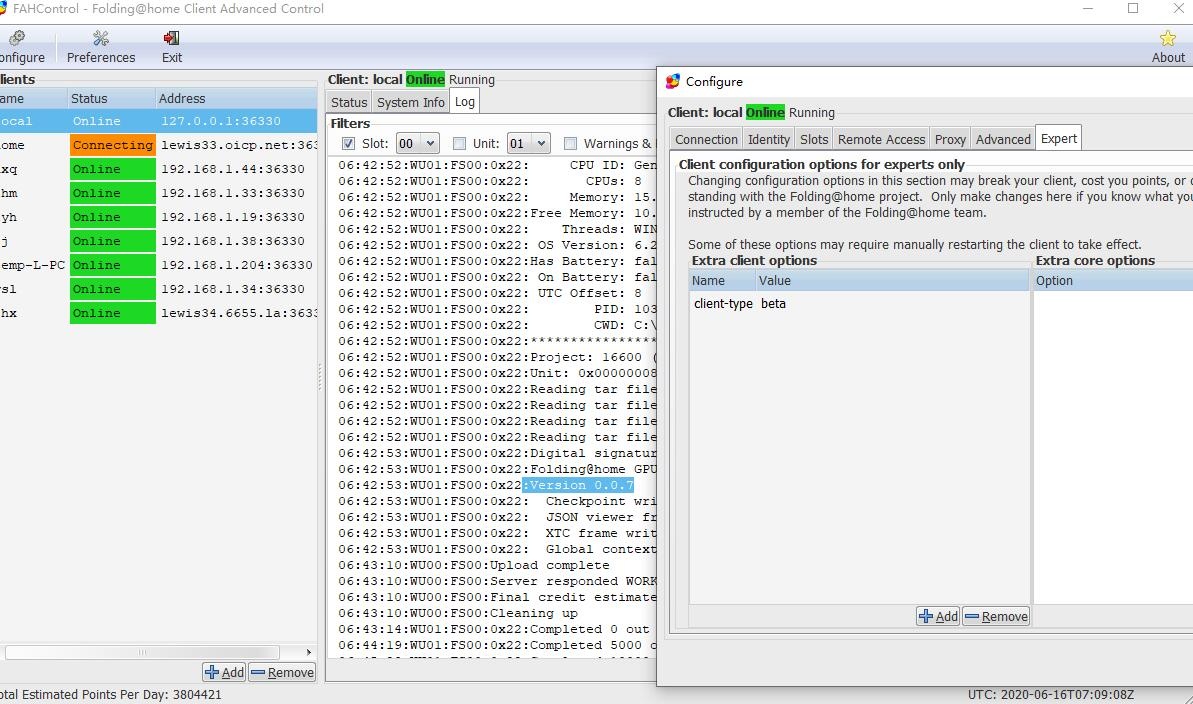Add a client to the clients list
Image resolution: width=1193 pixels, height=704 pixels.
point(224,672)
